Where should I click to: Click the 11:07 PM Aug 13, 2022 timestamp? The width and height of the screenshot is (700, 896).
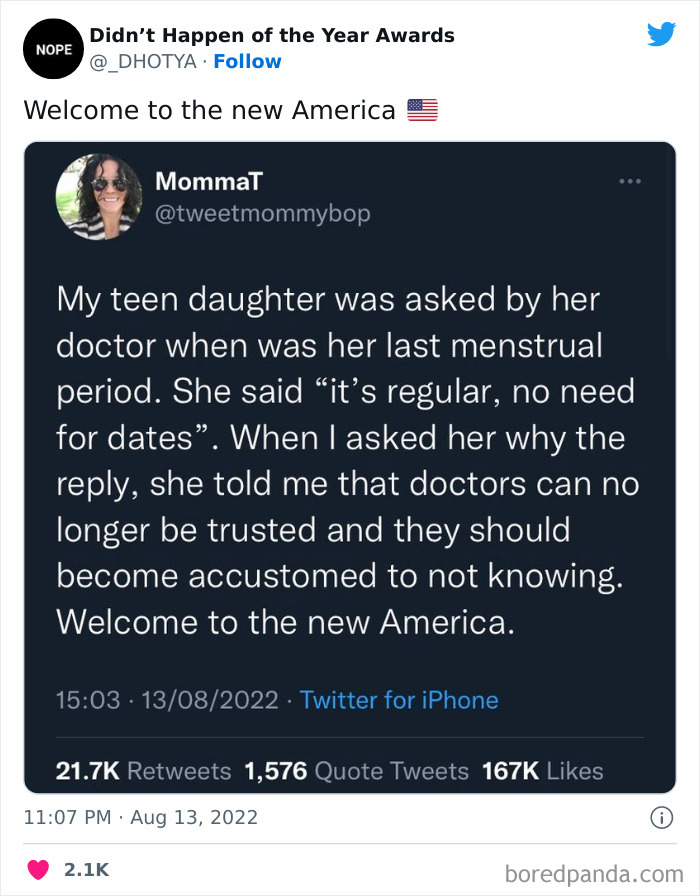coord(141,817)
